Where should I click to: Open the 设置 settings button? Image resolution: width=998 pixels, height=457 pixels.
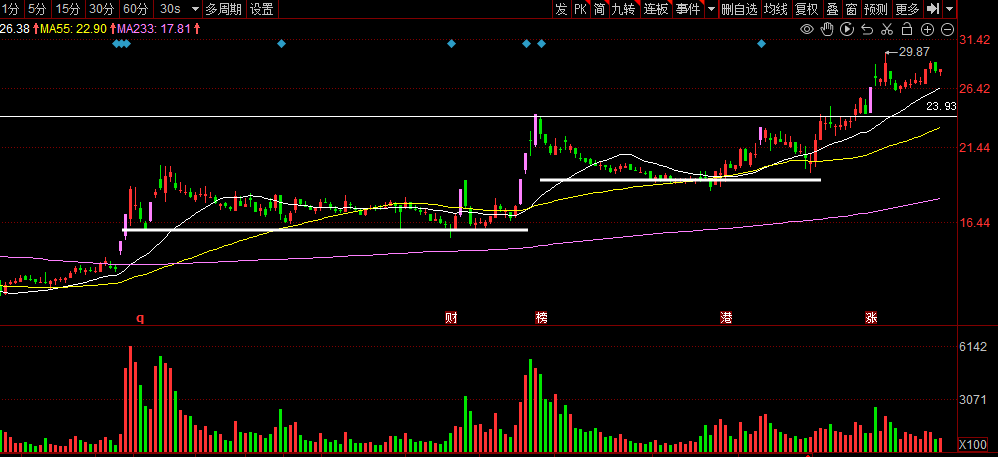[261, 9]
